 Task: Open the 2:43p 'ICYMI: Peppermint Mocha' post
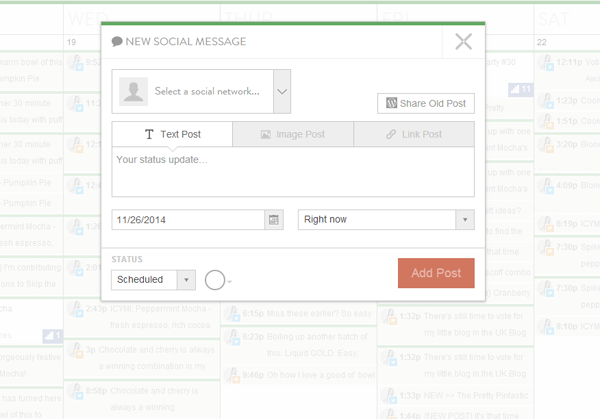(142, 317)
